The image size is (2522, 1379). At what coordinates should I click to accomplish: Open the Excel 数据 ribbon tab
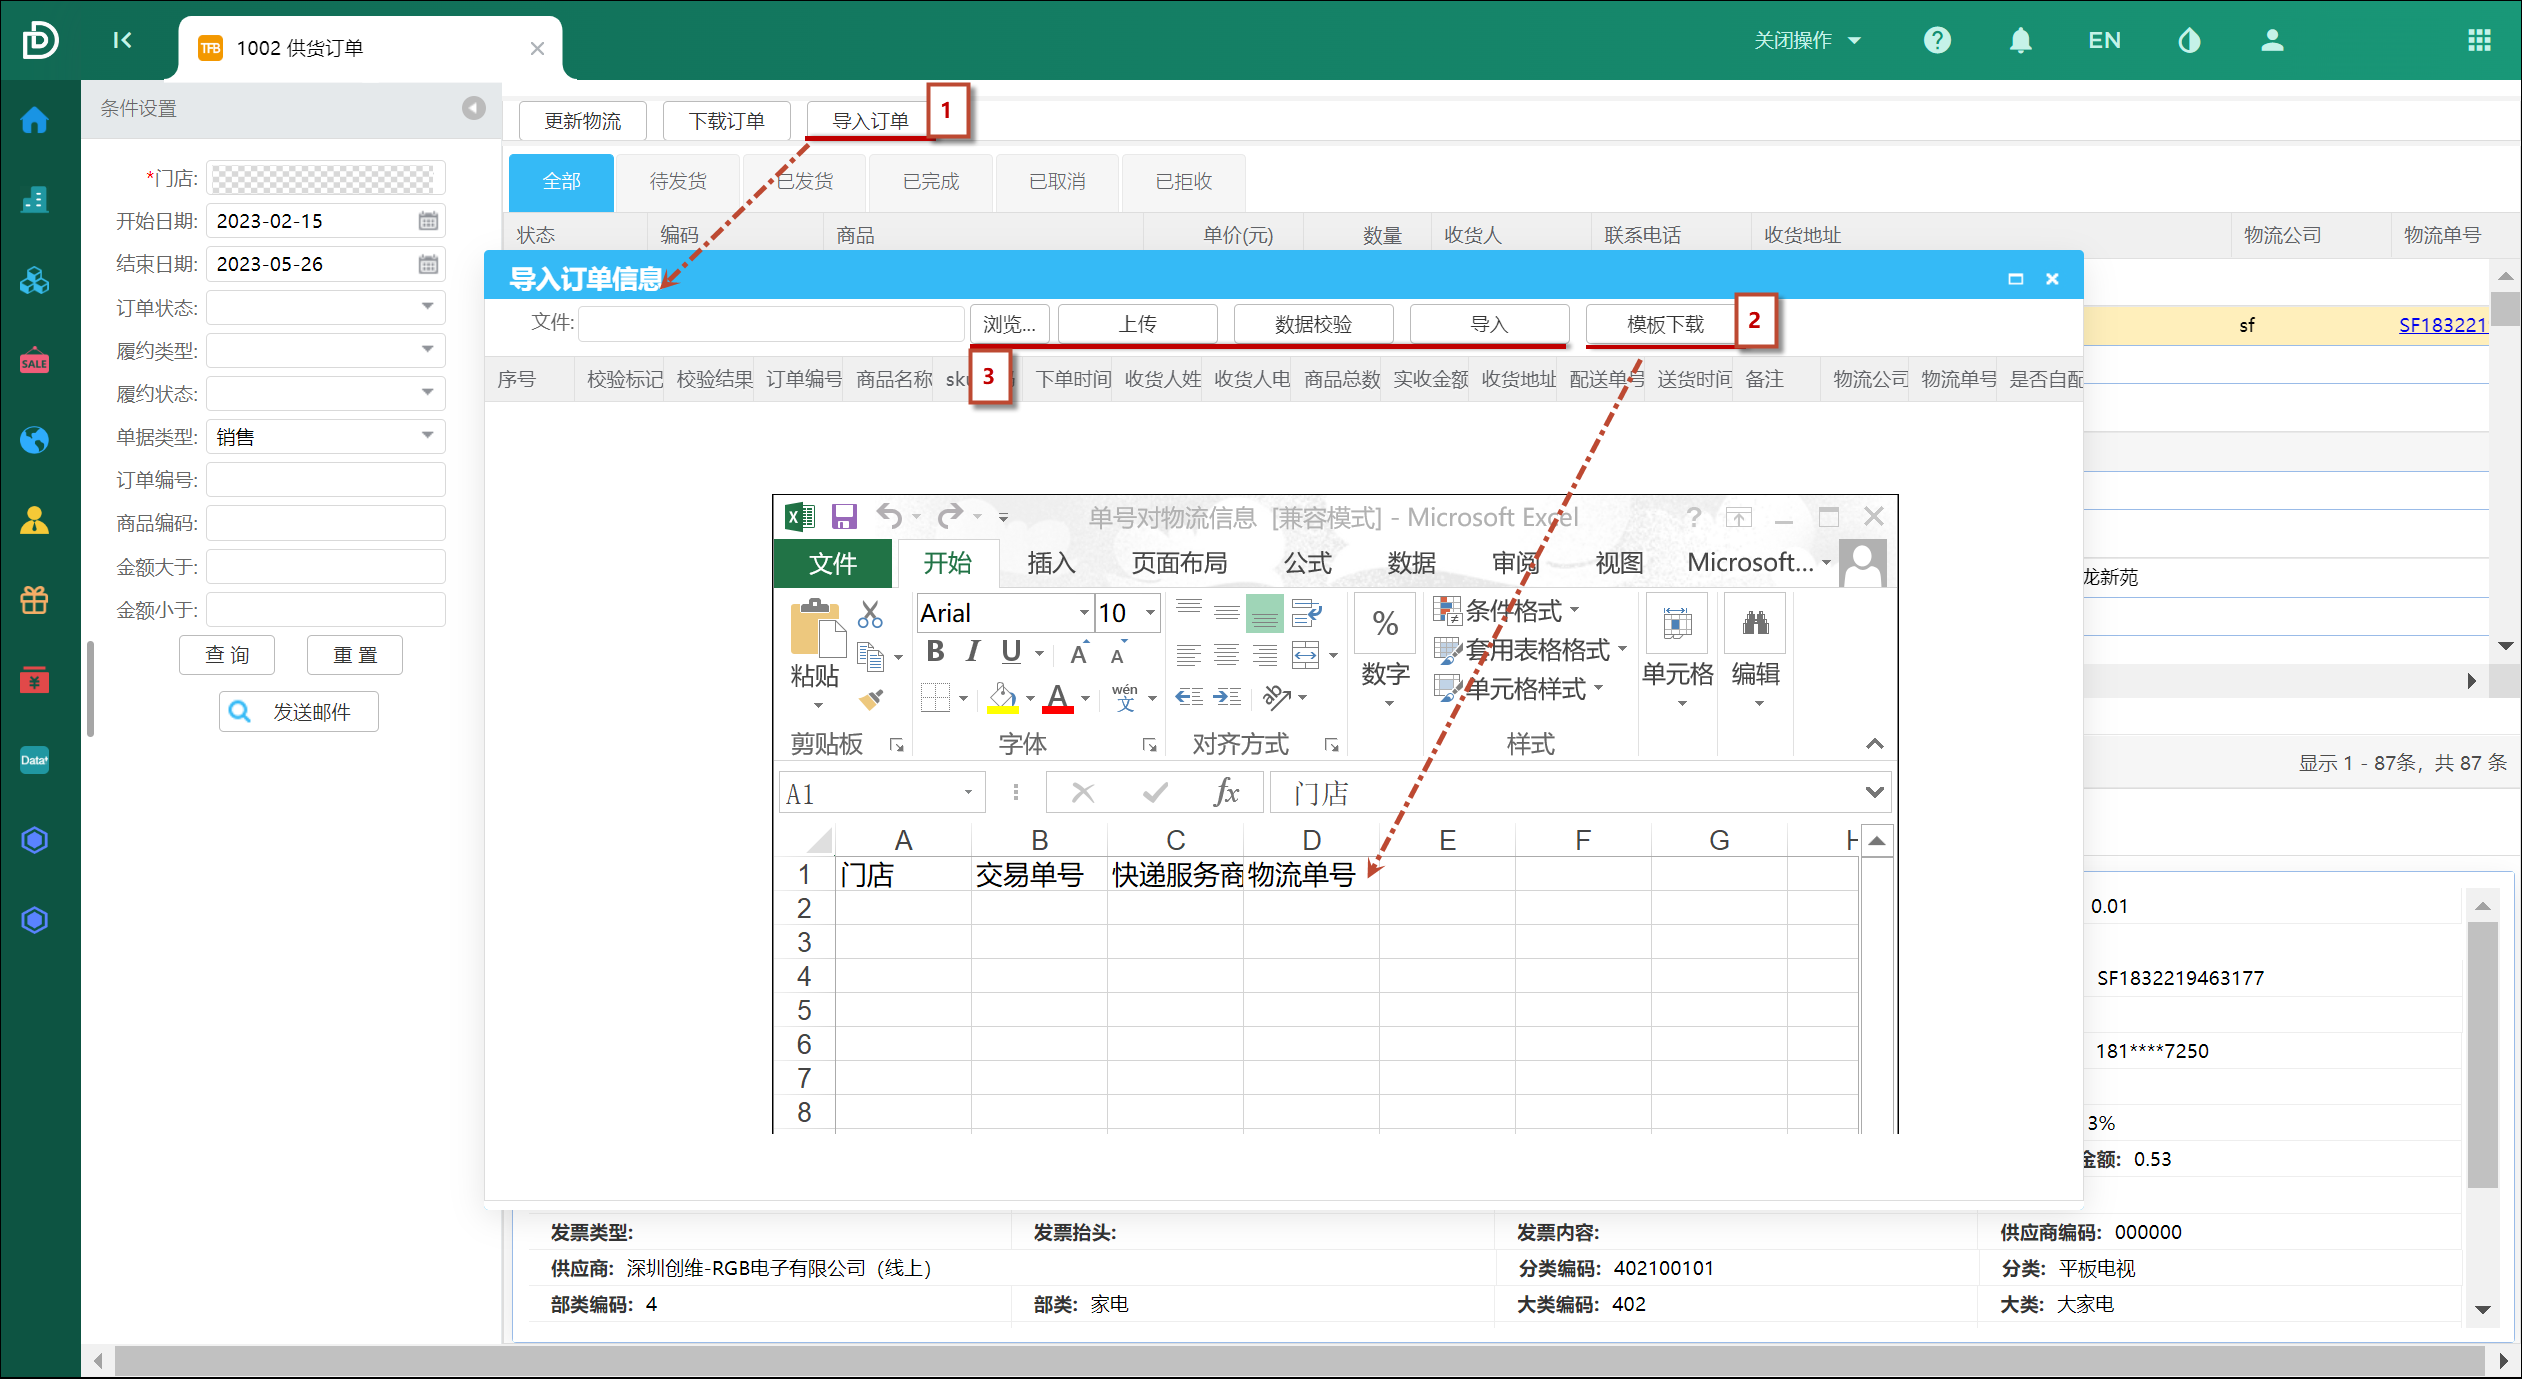click(x=1412, y=563)
